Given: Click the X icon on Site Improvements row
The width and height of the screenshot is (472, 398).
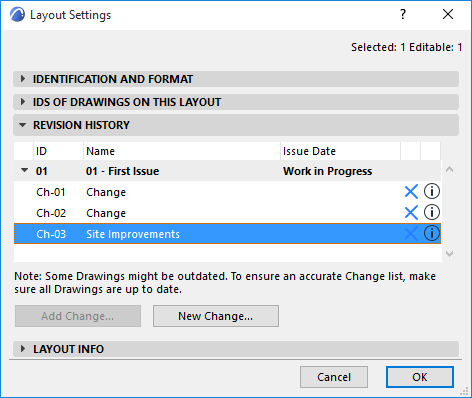Looking at the screenshot, I should point(411,234).
